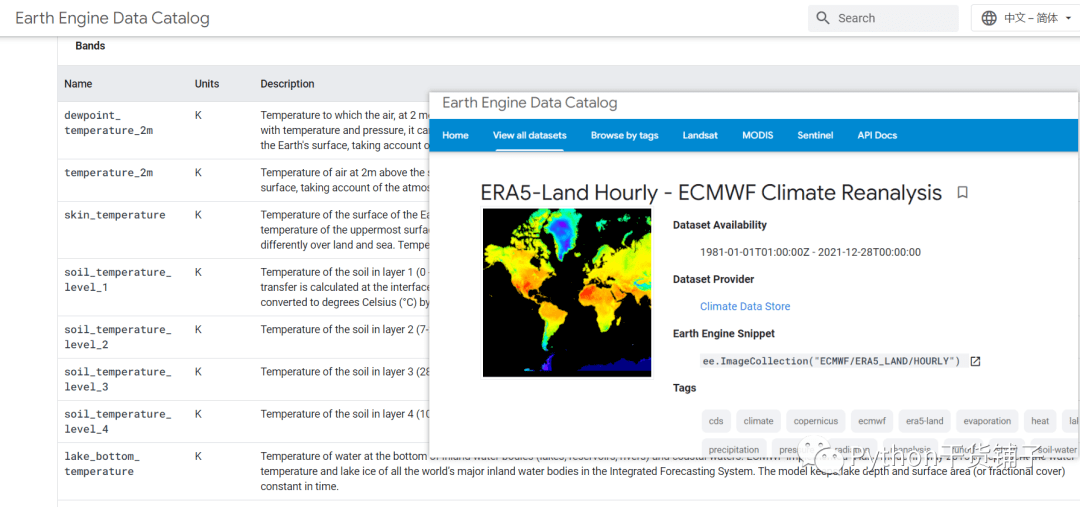1080x507 pixels.
Task: Follow the Climate Data Store link
Action: pyautogui.click(x=745, y=307)
